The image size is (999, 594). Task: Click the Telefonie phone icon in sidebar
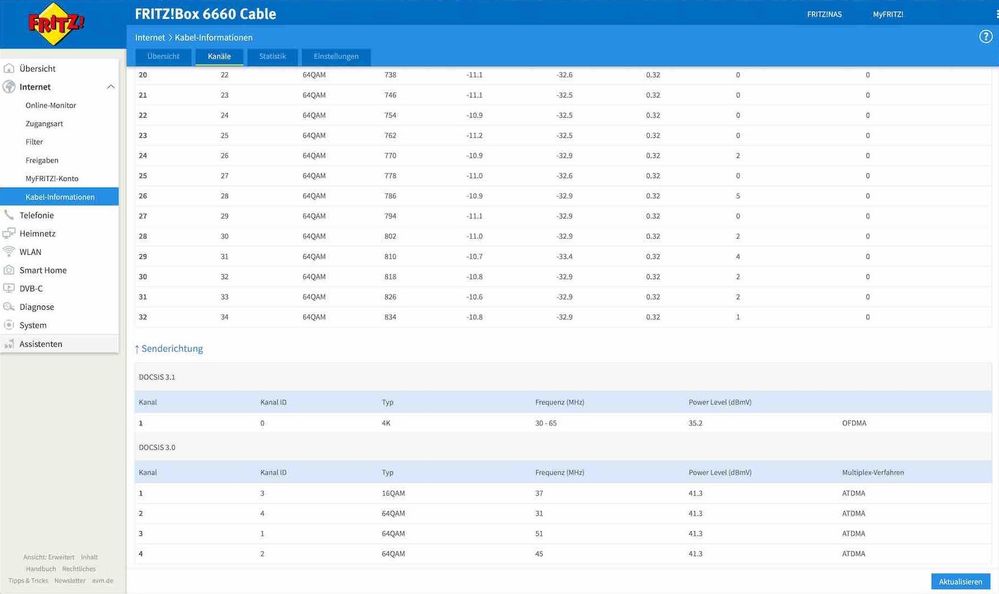(9, 215)
